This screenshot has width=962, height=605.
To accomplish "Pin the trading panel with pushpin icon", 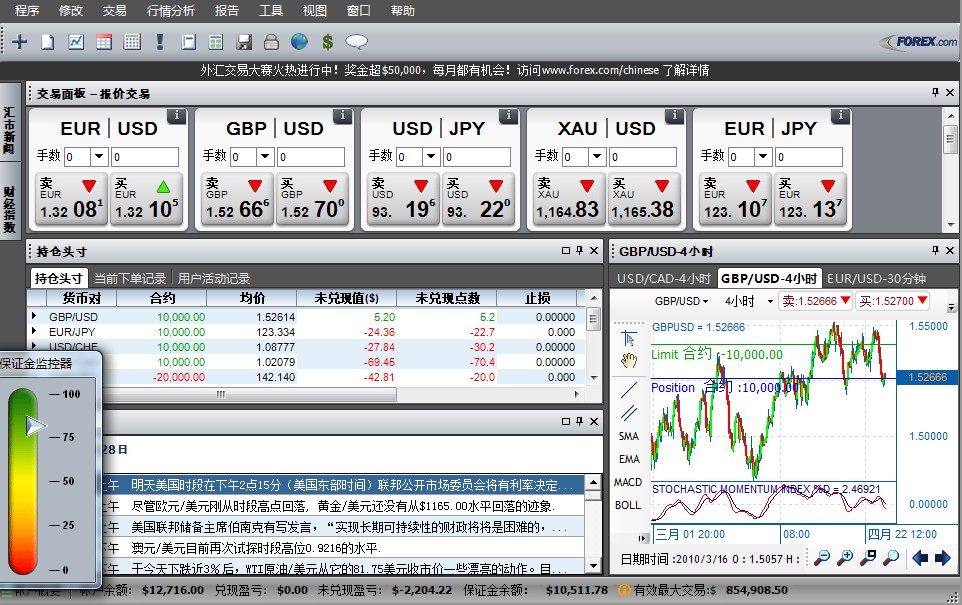I will (x=935, y=93).
